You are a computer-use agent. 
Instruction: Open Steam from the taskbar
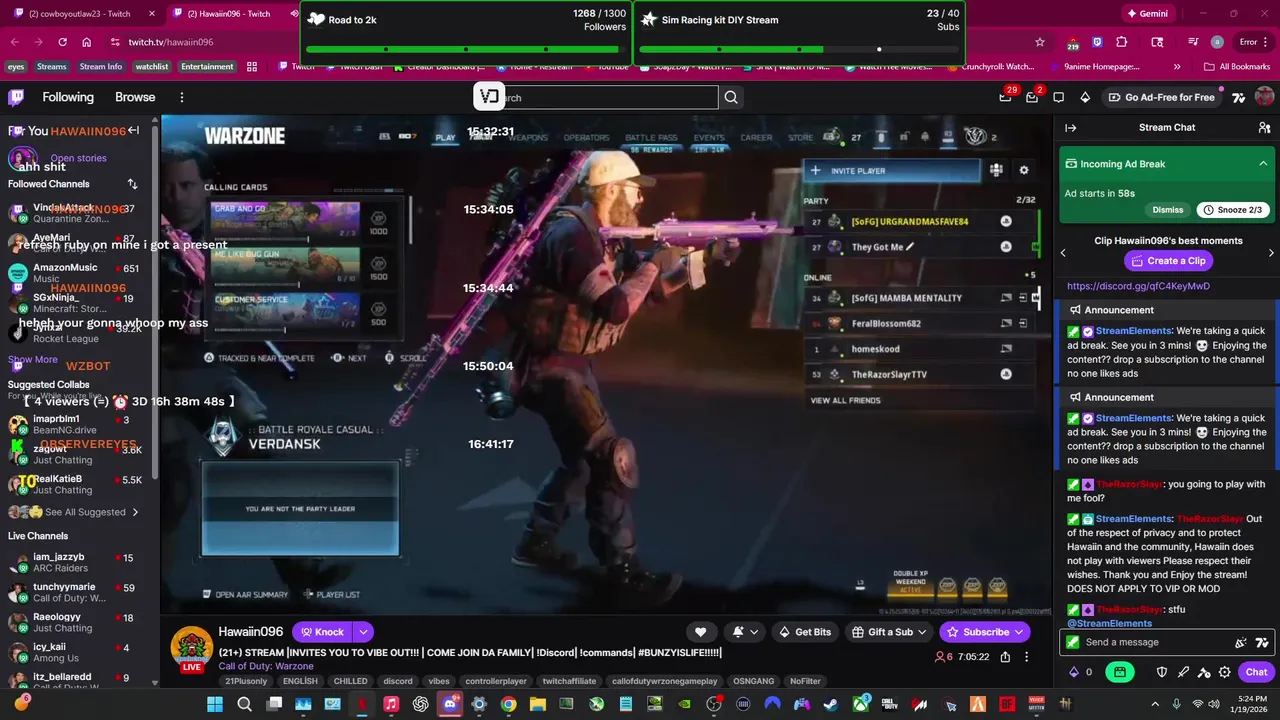[x=831, y=704]
